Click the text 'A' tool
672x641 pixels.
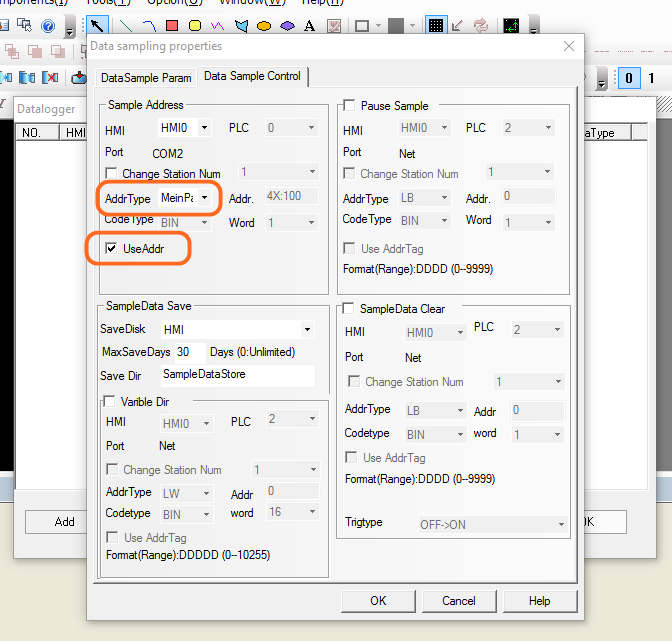309,25
